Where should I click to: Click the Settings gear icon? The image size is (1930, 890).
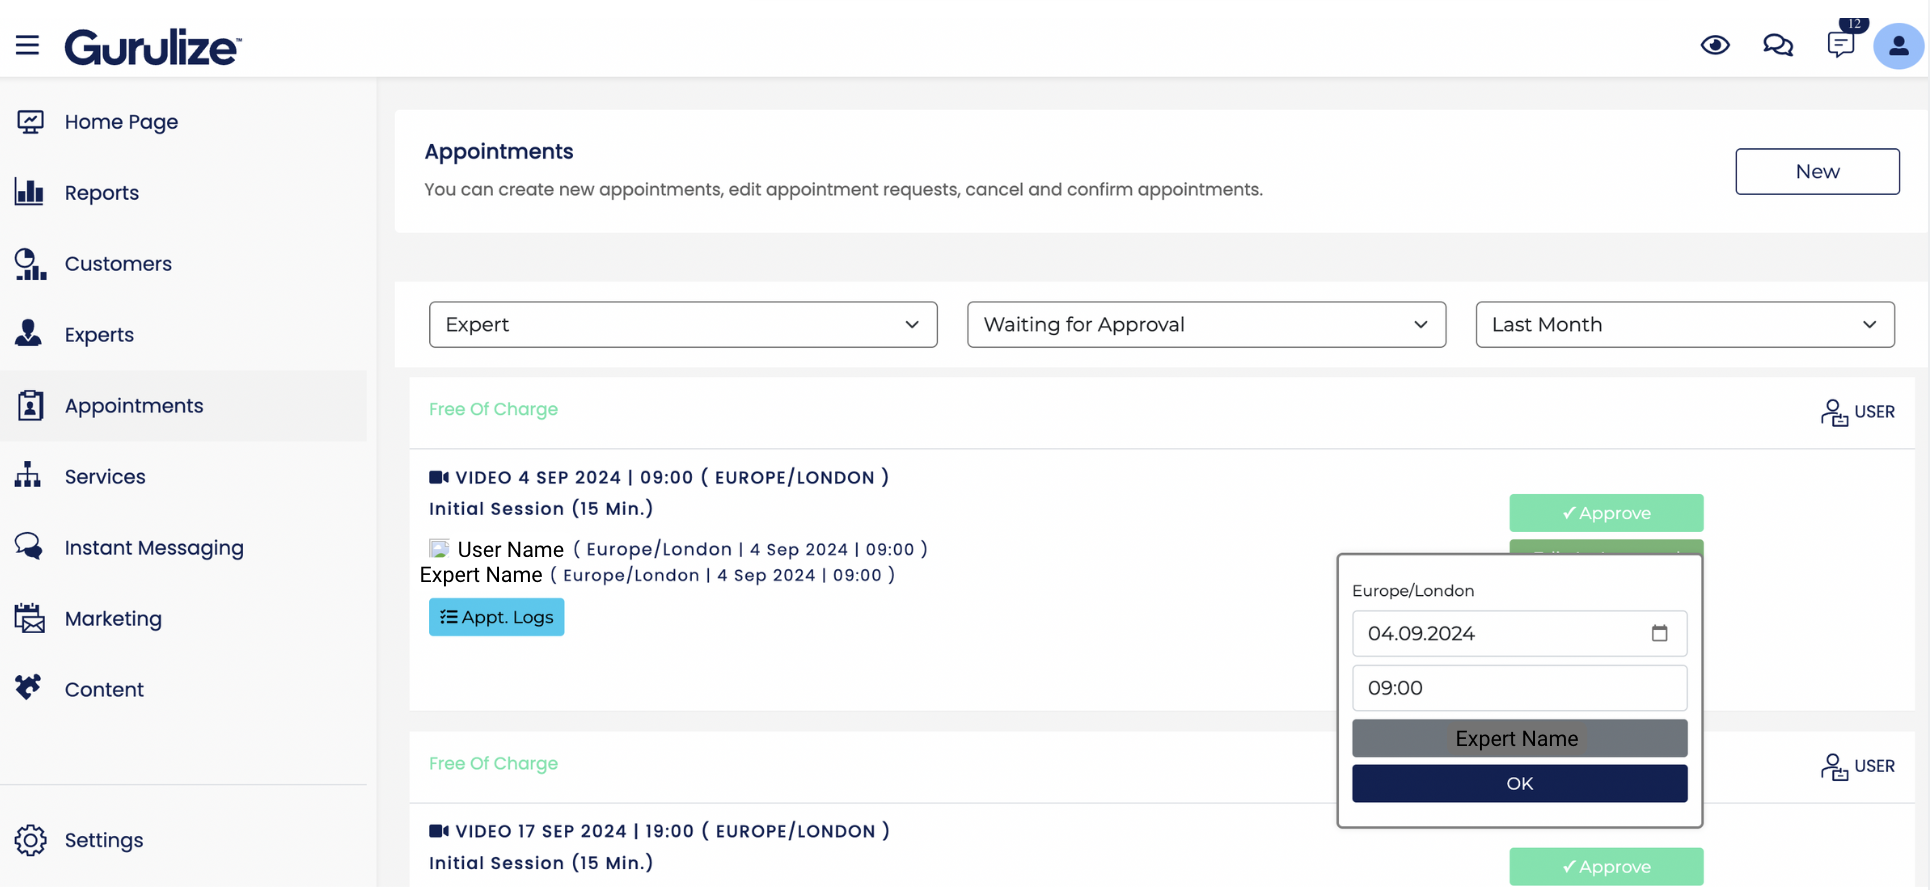(31, 840)
